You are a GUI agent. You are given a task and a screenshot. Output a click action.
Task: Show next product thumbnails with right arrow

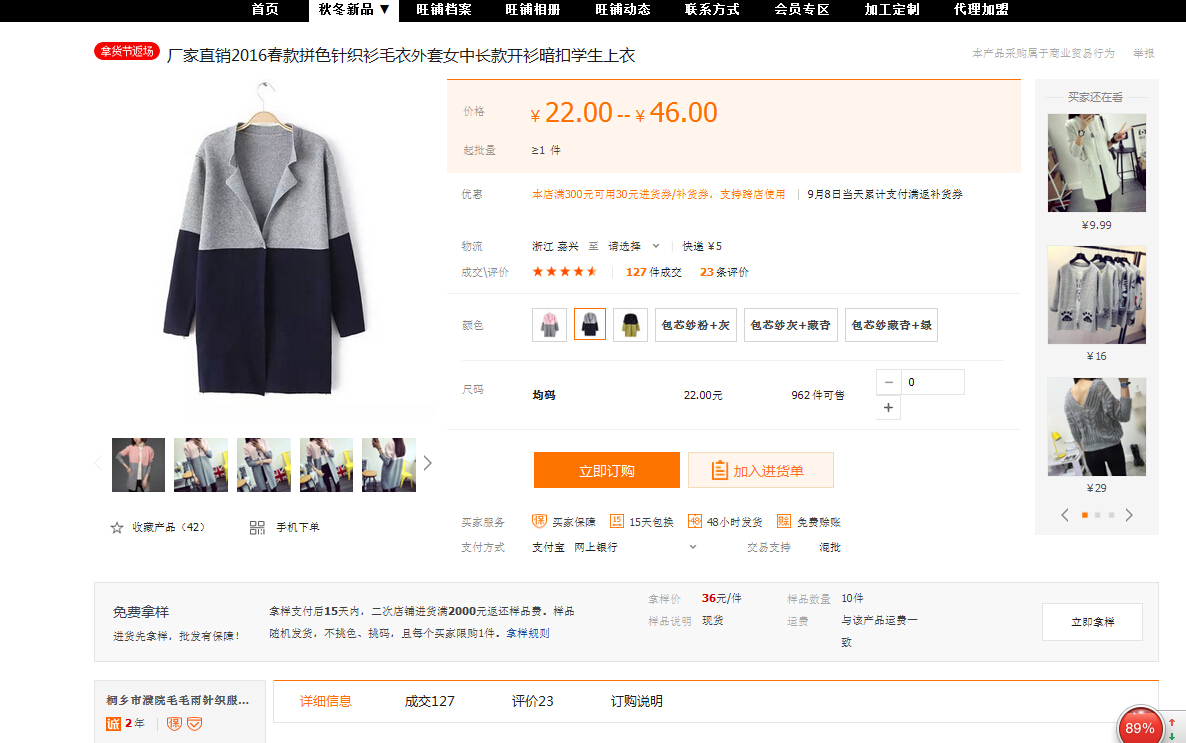click(x=428, y=463)
